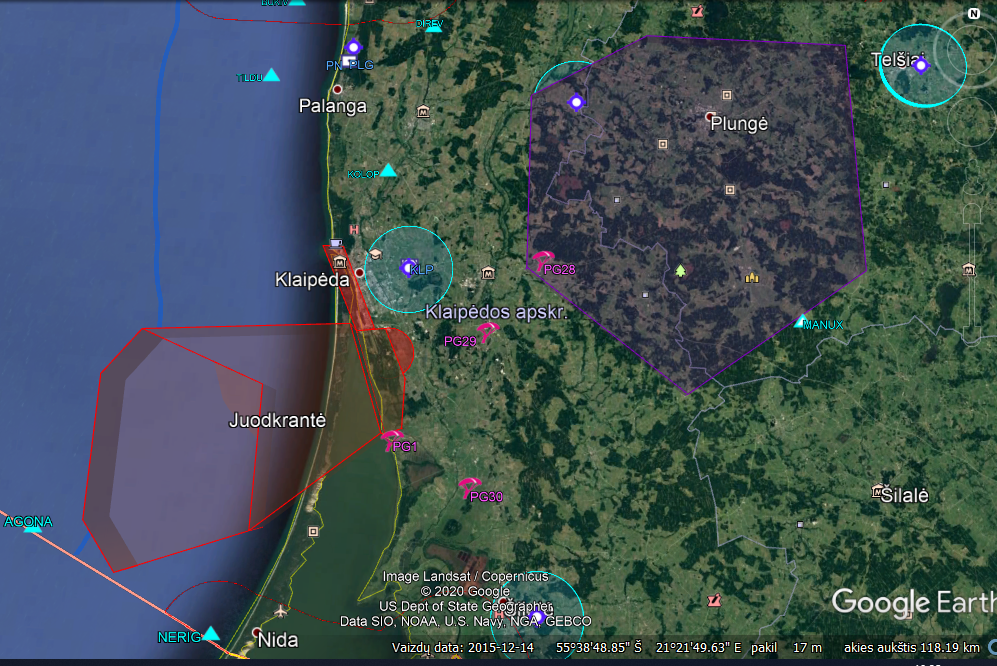Viewport: 997px width, 666px height.
Task: Click the Plungė town label
Action: point(739,123)
